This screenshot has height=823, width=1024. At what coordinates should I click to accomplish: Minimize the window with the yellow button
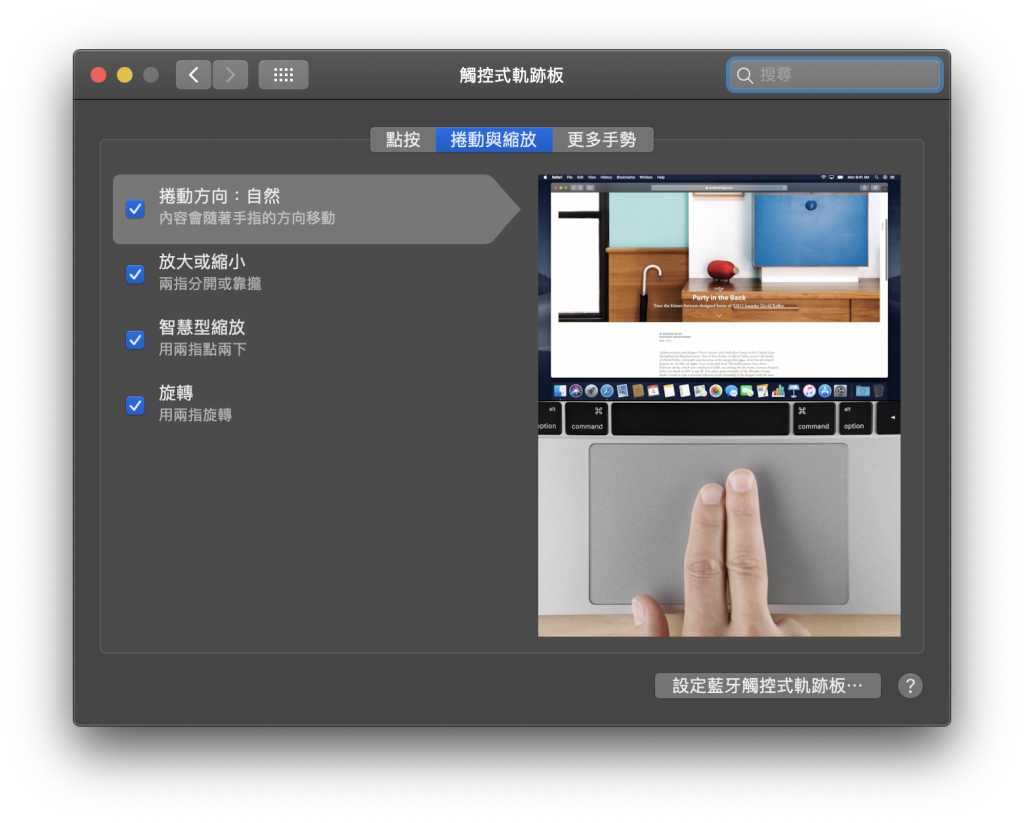point(125,75)
